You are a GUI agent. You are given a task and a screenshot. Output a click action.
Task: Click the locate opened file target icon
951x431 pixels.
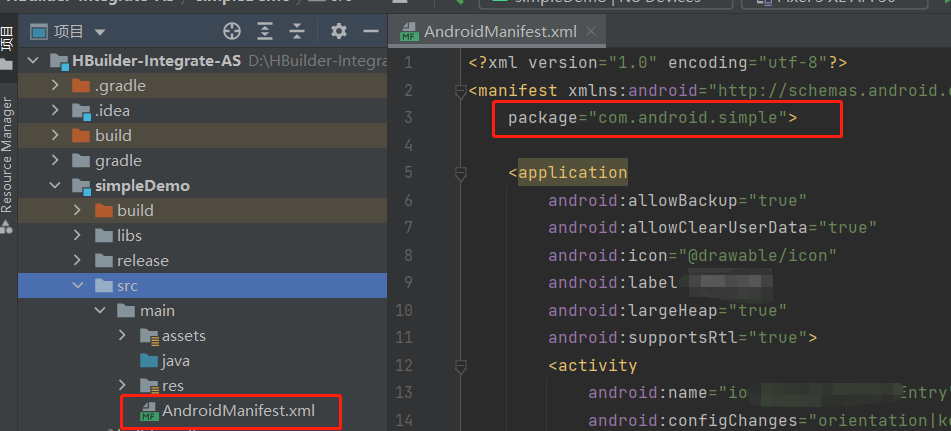[x=232, y=31]
